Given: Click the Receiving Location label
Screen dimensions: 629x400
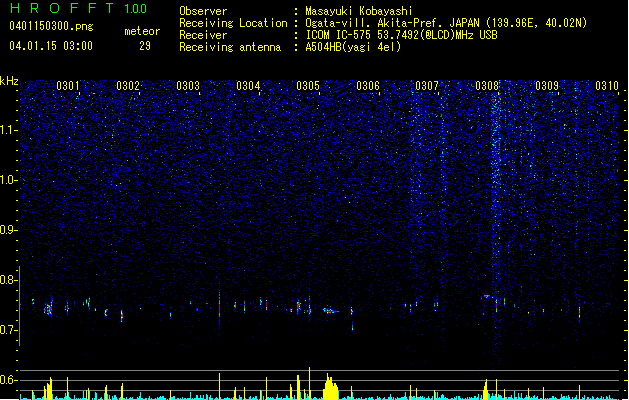Looking at the screenshot, I should [x=233, y=23].
